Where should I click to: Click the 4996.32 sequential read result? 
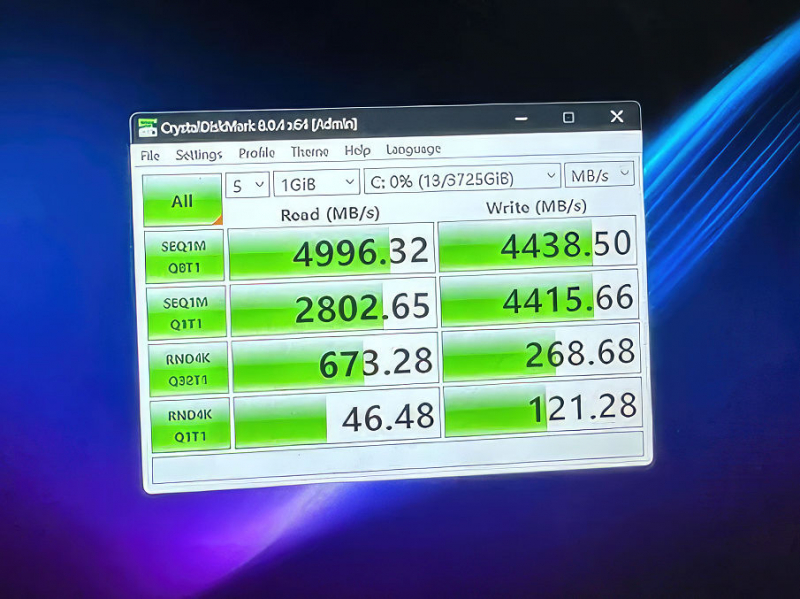[332, 252]
